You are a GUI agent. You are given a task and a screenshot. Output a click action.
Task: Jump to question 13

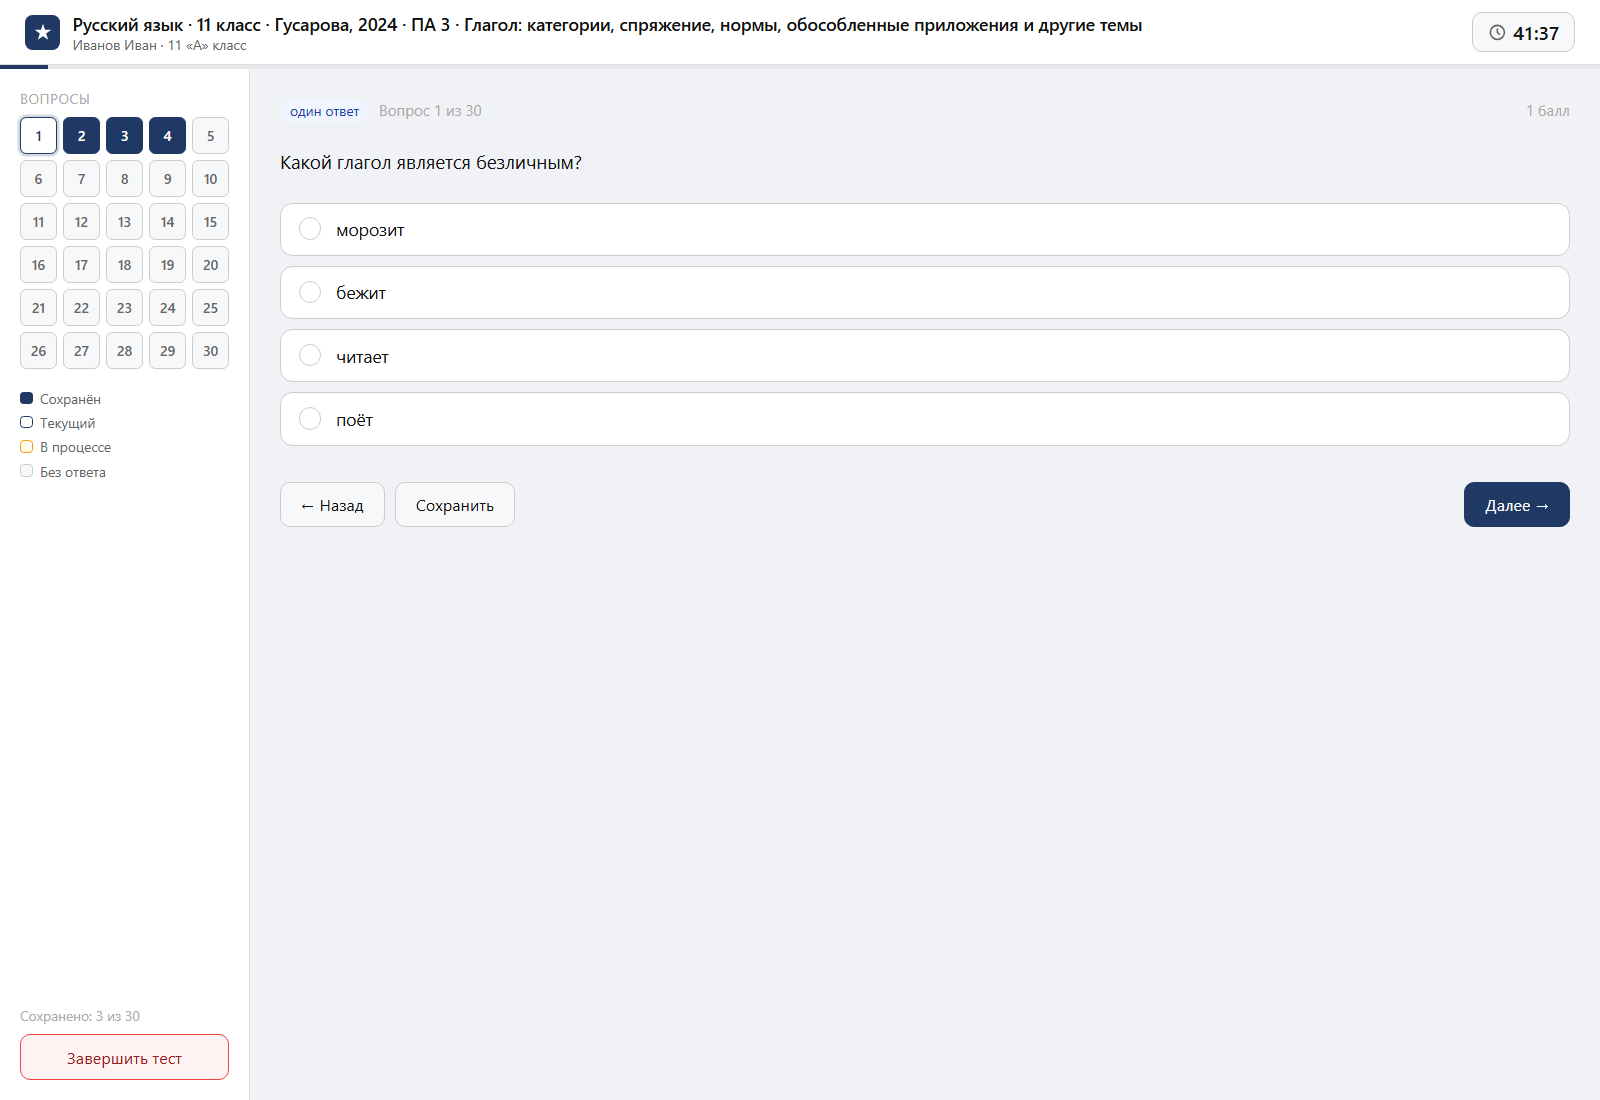click(124, 222)
